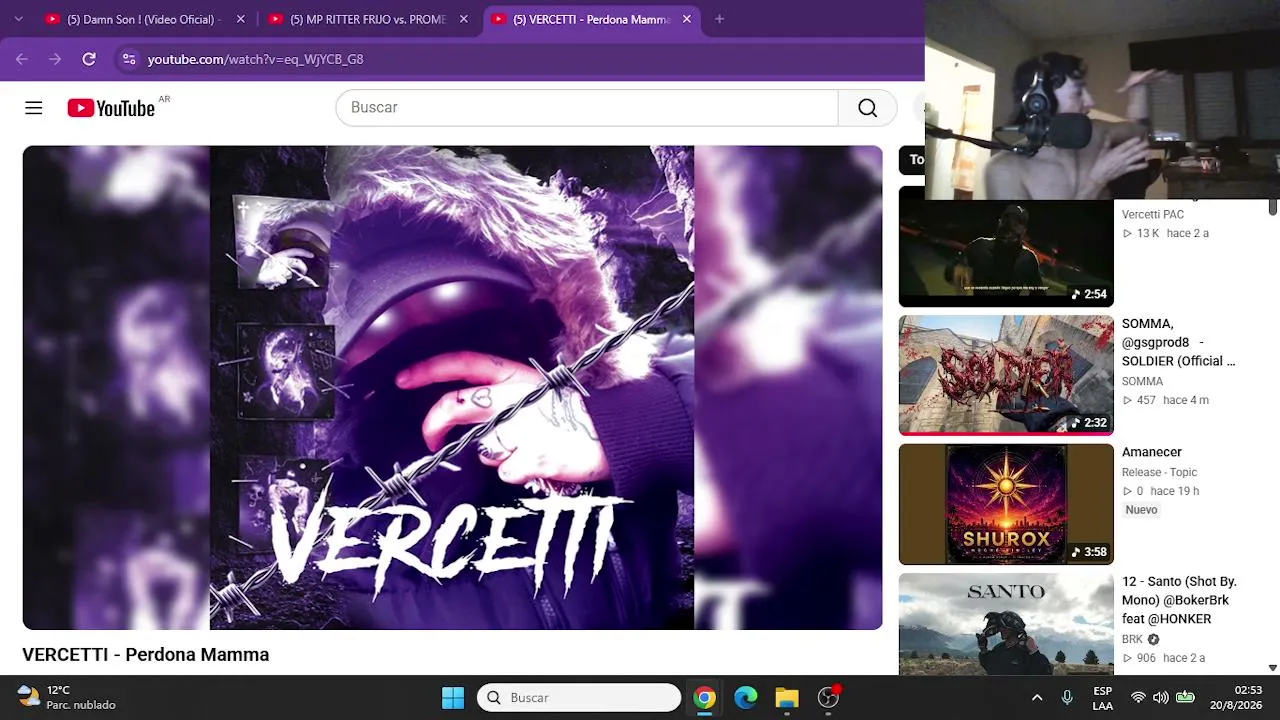The image size is (1280, 720).
Task: Open the weather widget 12°C Parc. nublado
Action: coord(66,698)
